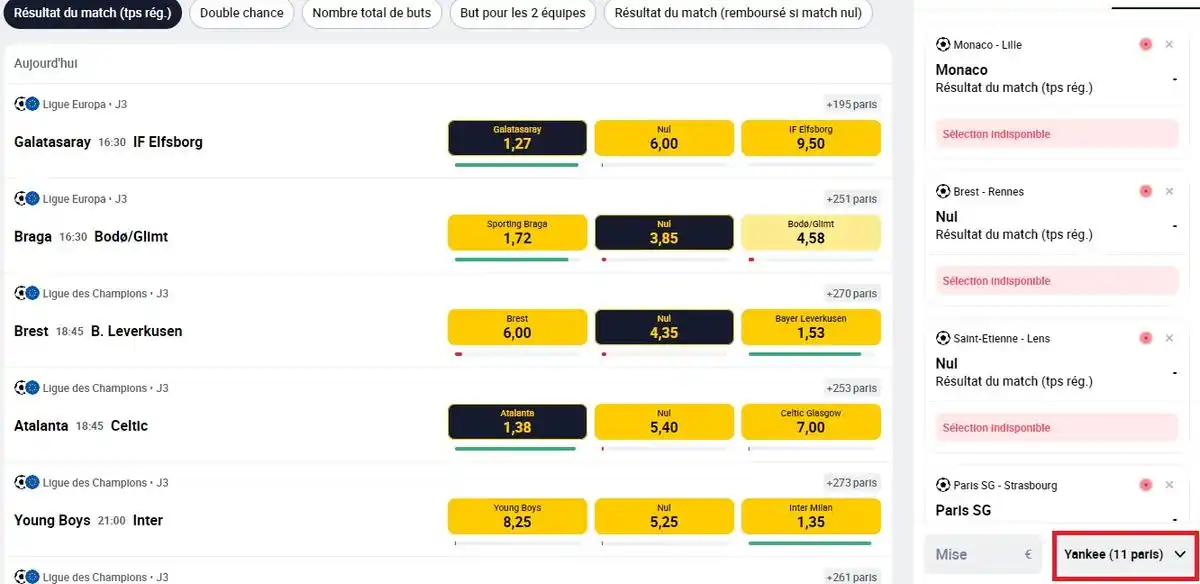Expand +270 paris for Brest match

852,294
